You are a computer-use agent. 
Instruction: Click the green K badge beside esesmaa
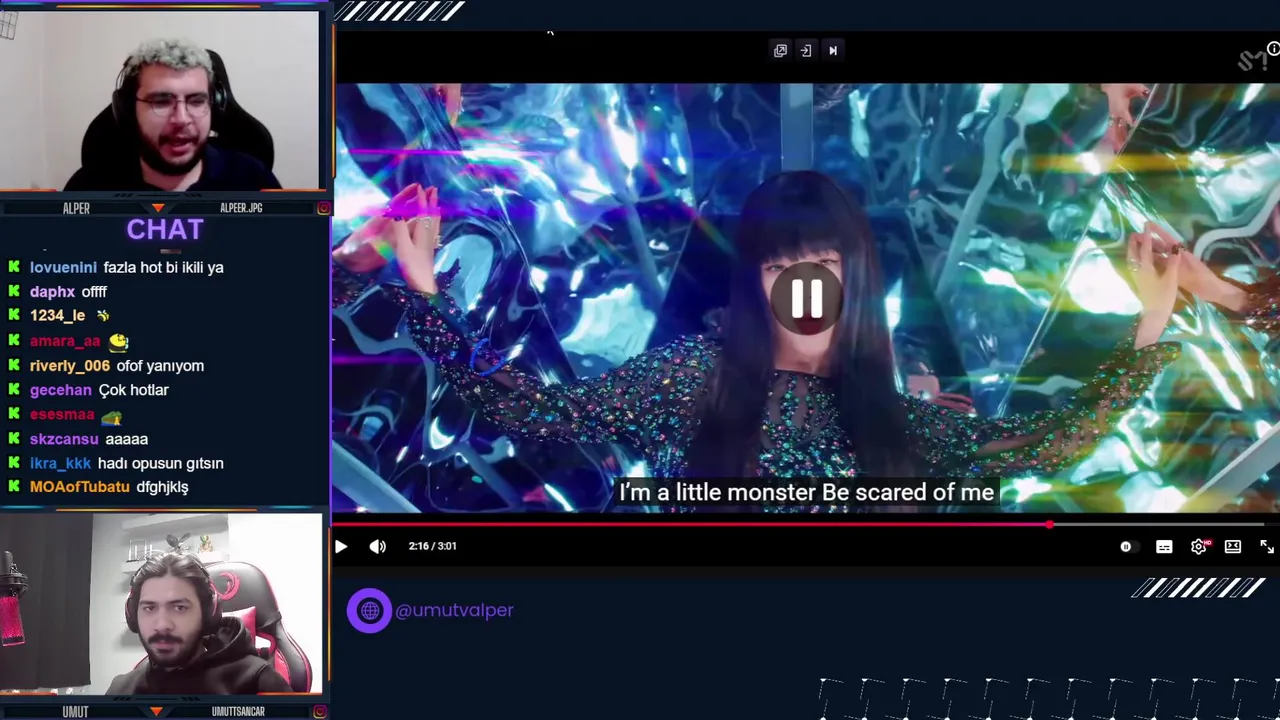pyautogui.click(x=14, y=413)
